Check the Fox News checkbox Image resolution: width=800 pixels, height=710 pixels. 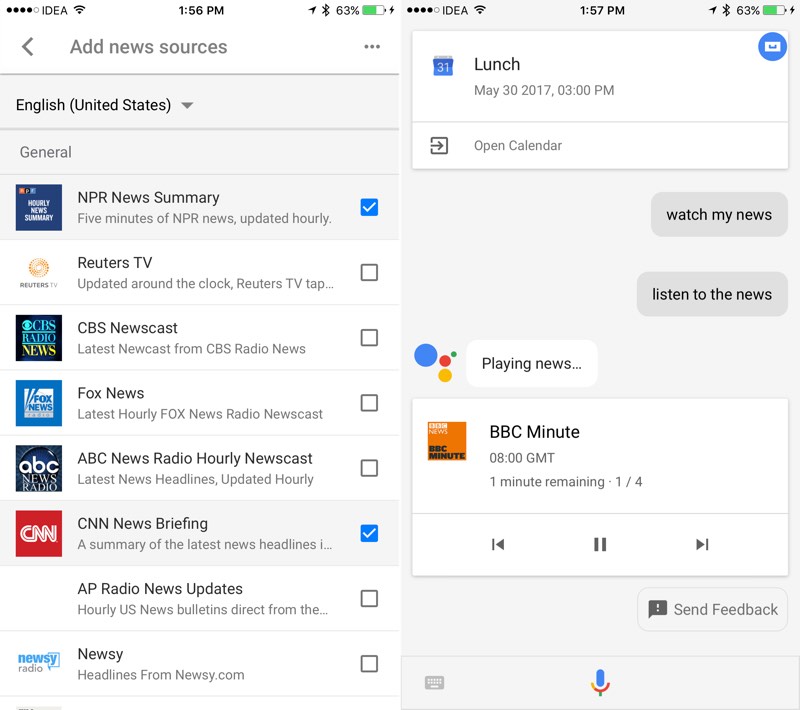tap(369, 403)
